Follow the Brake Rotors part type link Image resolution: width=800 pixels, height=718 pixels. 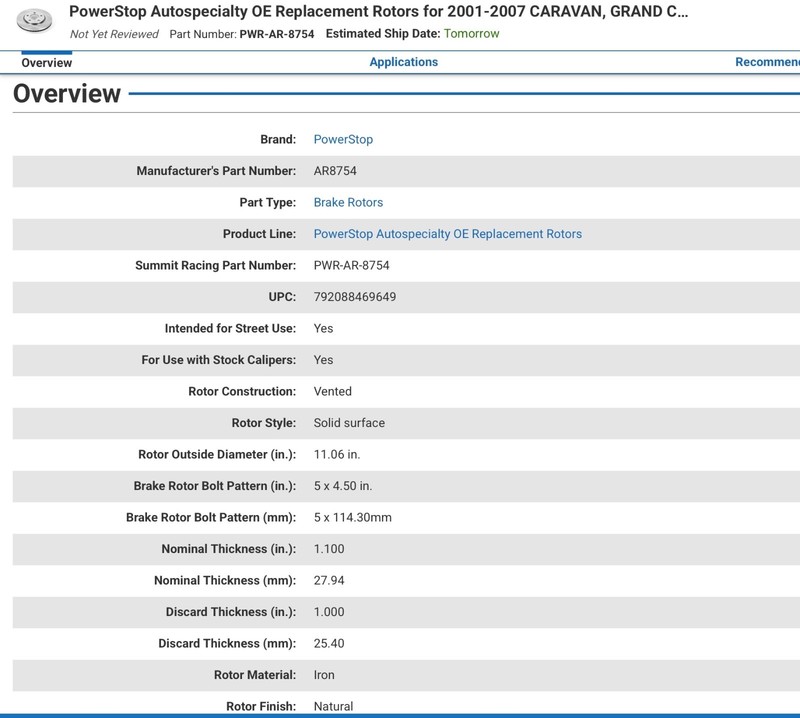click(x=348, y=202)
